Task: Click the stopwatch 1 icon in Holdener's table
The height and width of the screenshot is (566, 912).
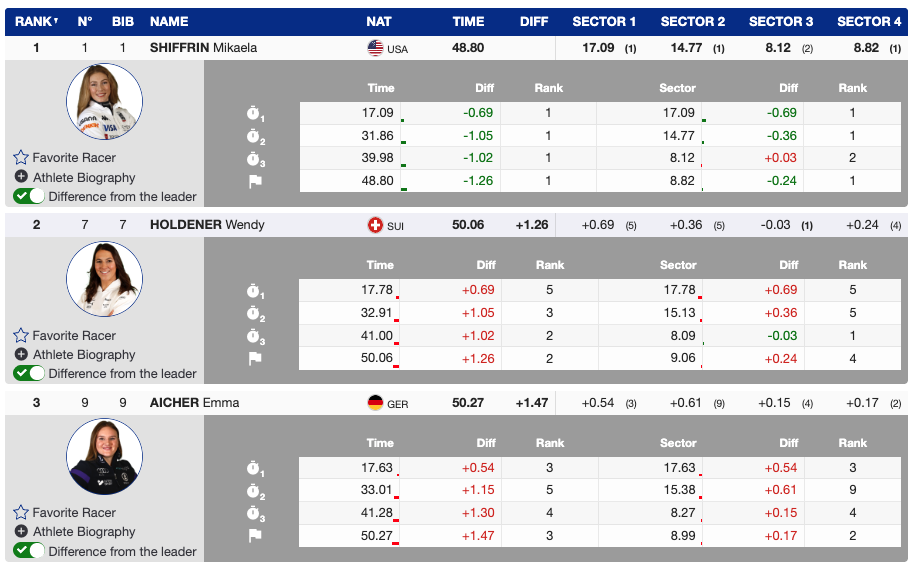Action: [x=255, y=291]
